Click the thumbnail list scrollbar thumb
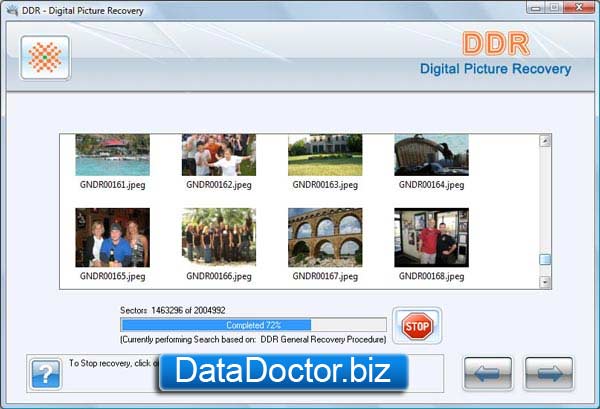Image resolution: width=600 pixels, height=409 pixels. tap(545, 259)
